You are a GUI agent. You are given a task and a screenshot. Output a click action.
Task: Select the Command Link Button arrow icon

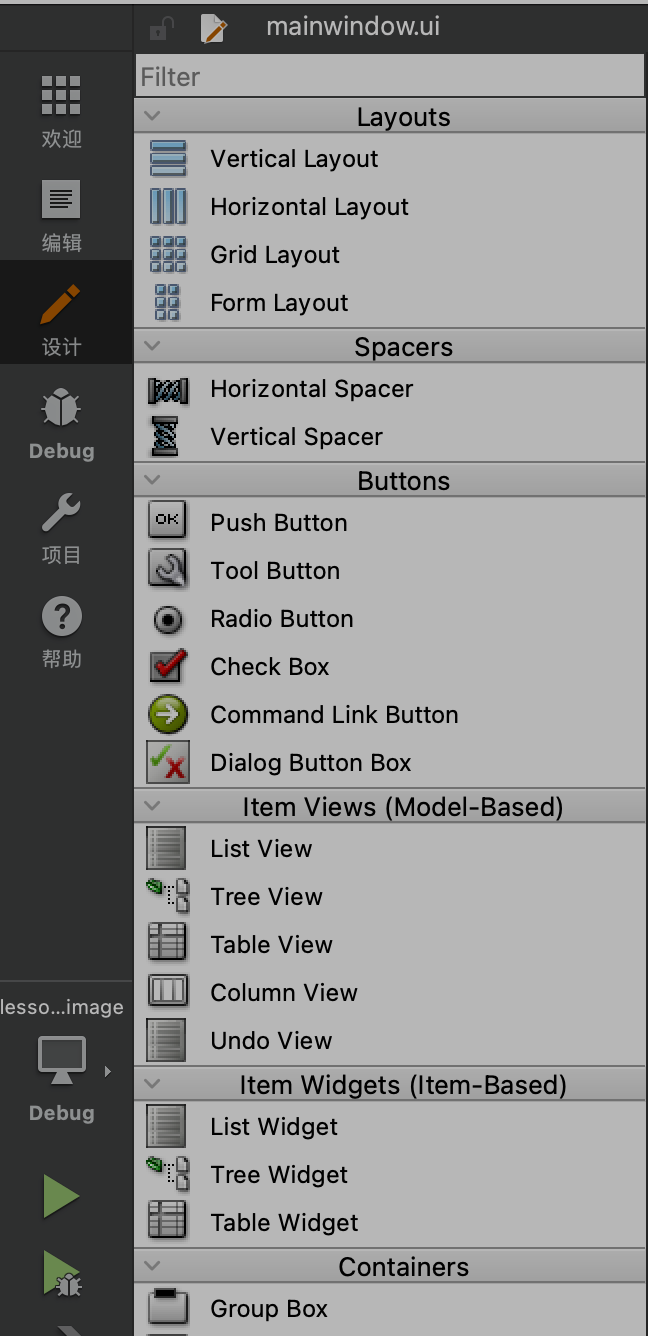tap(168, 715)
